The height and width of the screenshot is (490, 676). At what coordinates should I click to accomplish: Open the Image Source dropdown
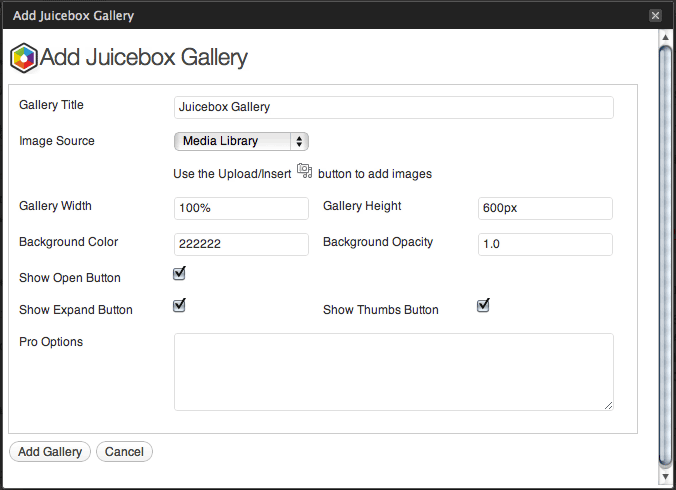click(x=241, y=141)
